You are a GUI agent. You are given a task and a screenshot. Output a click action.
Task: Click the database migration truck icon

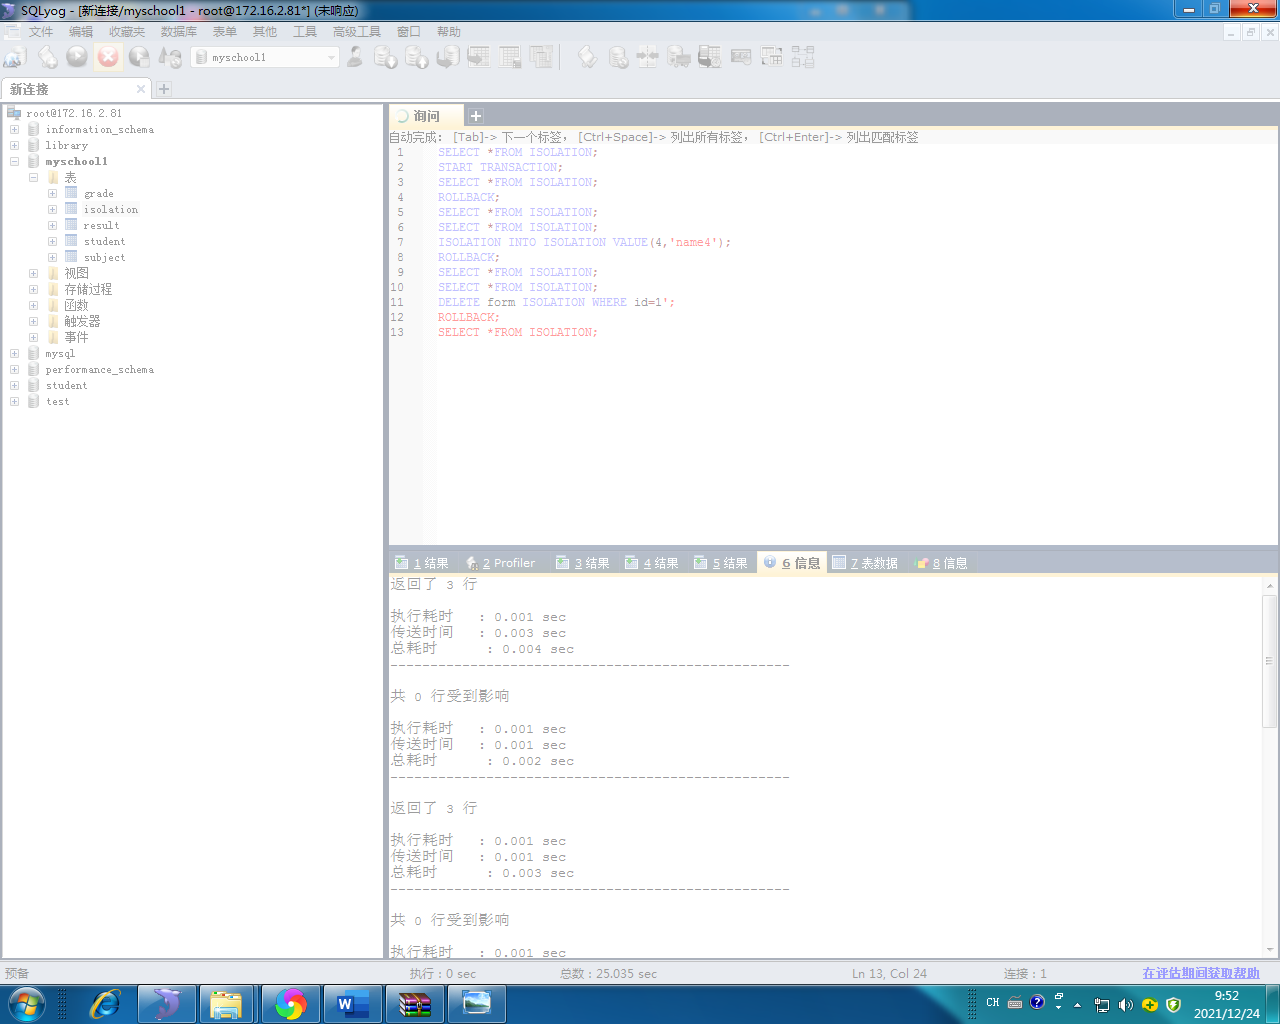pyautogui.click(x=679, y=57)
